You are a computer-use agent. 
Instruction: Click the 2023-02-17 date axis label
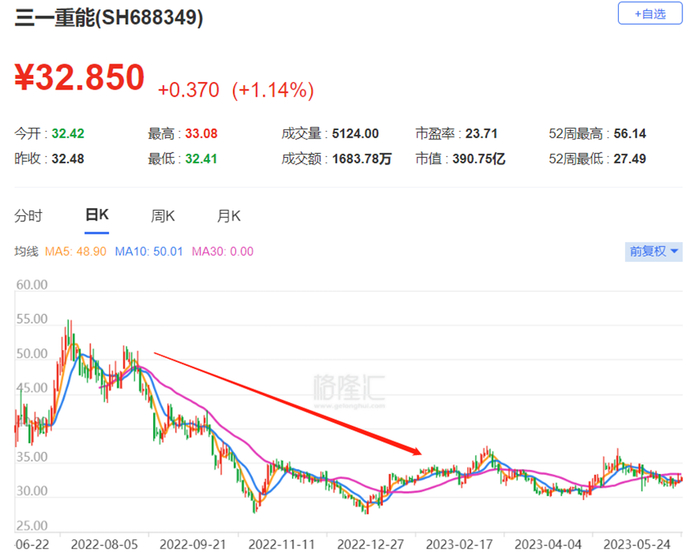[x=459, y=544]
